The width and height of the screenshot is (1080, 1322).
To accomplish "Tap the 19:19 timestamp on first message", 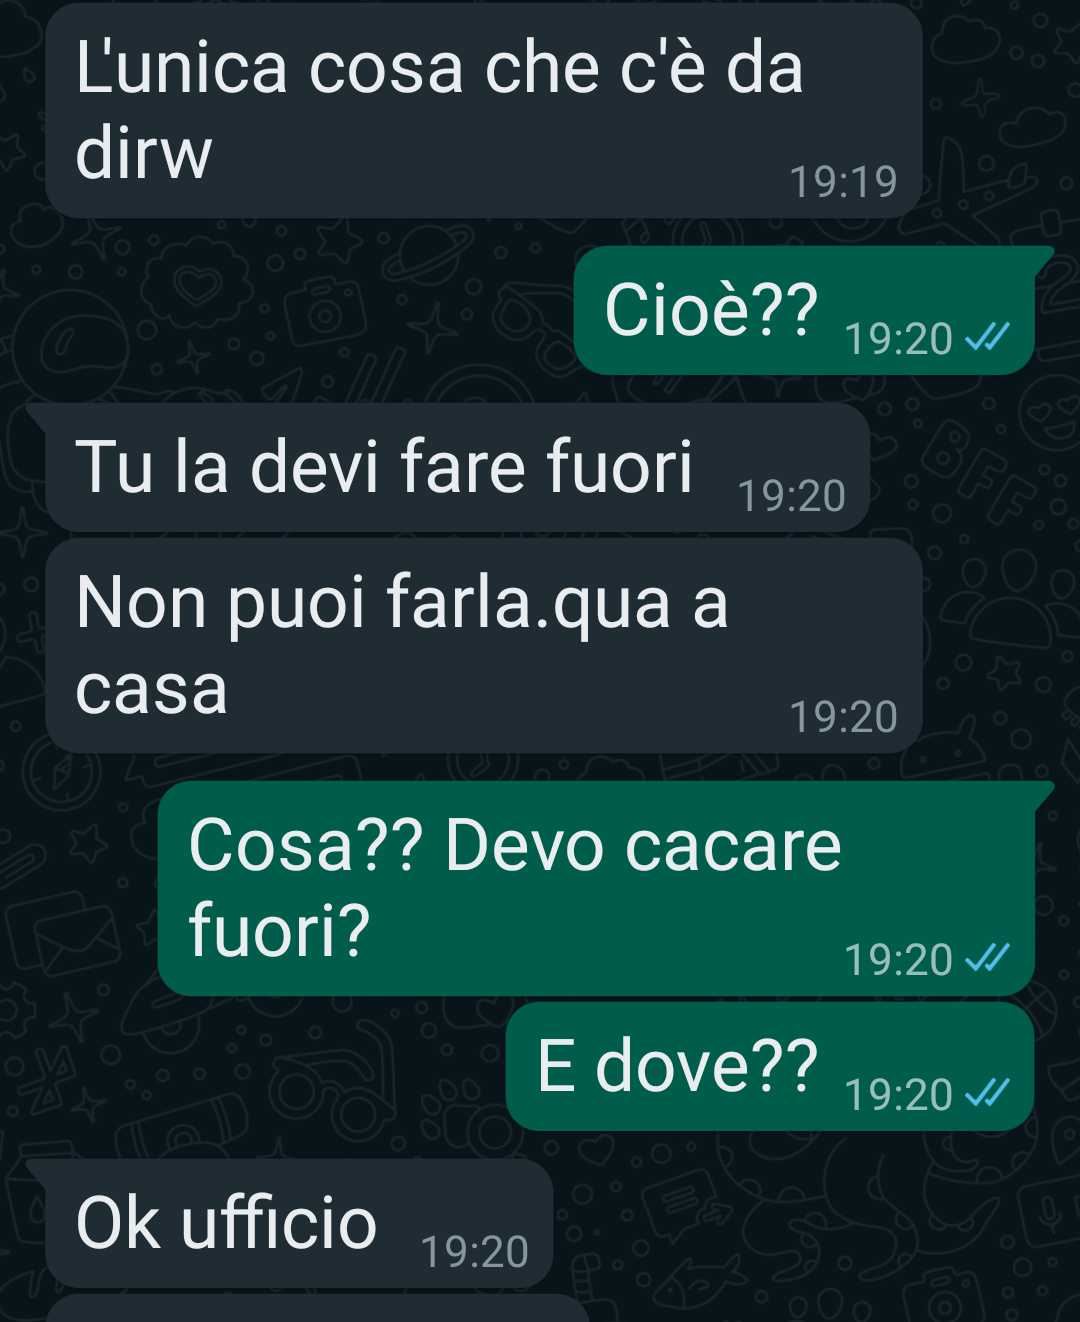I will [843, 182].
